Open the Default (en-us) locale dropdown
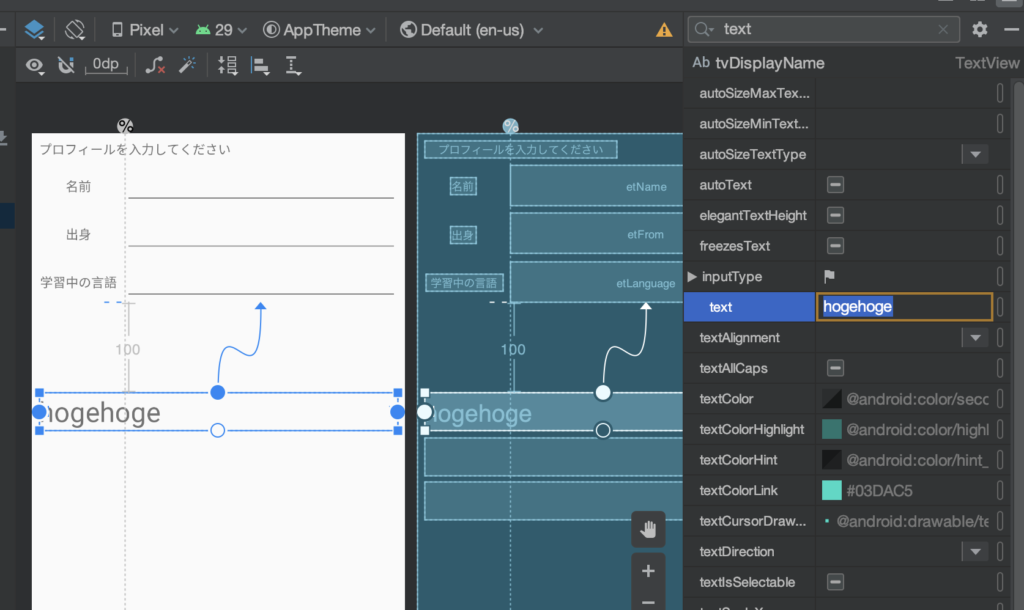This screenshot has width=1024, height=610. tap(471, 30)
